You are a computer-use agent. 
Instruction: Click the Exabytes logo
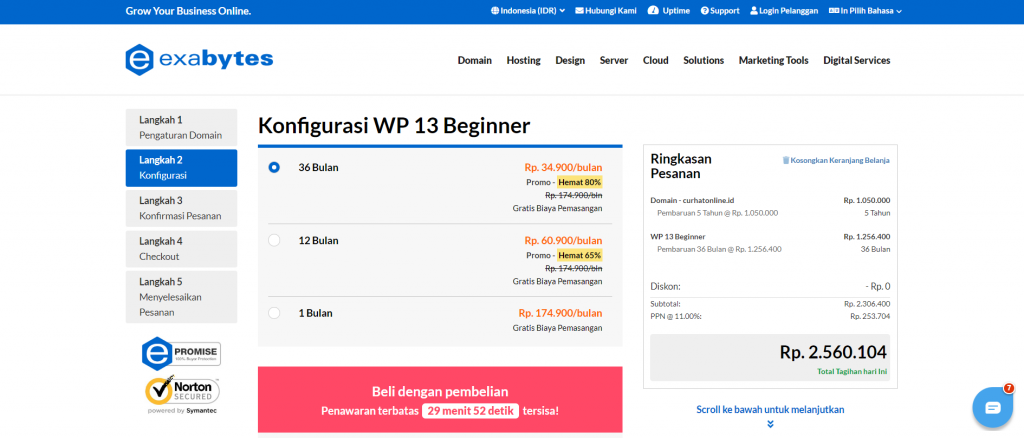(199, 60)
